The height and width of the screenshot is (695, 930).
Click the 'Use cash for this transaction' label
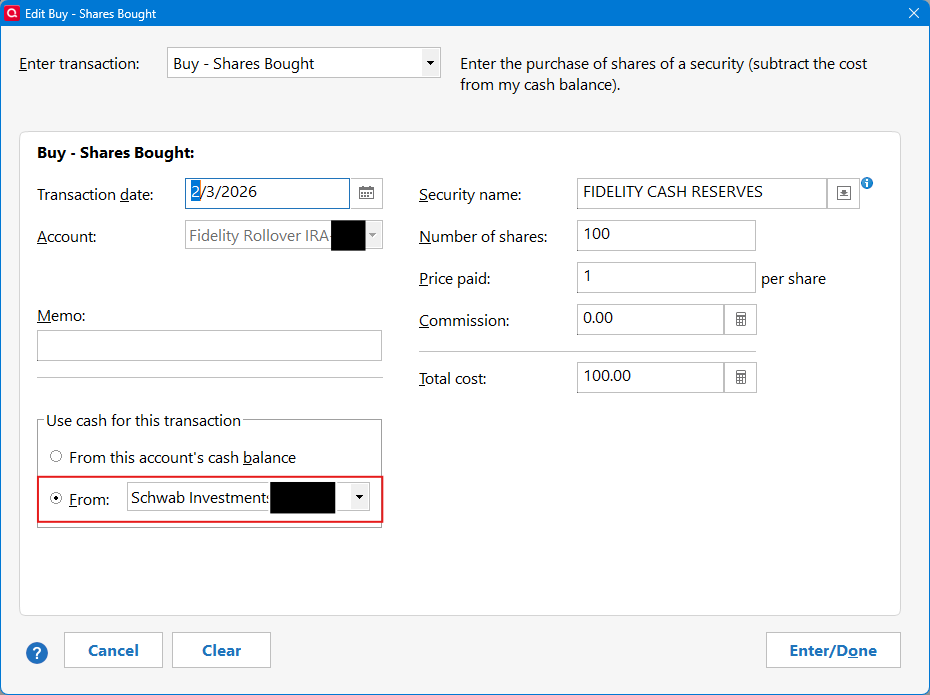point(144,420)
